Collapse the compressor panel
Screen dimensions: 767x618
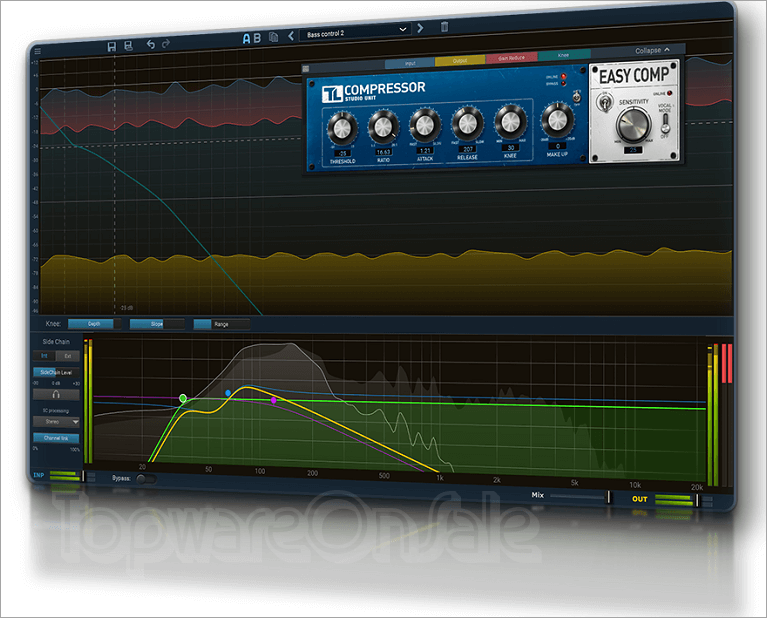[652, 50]
